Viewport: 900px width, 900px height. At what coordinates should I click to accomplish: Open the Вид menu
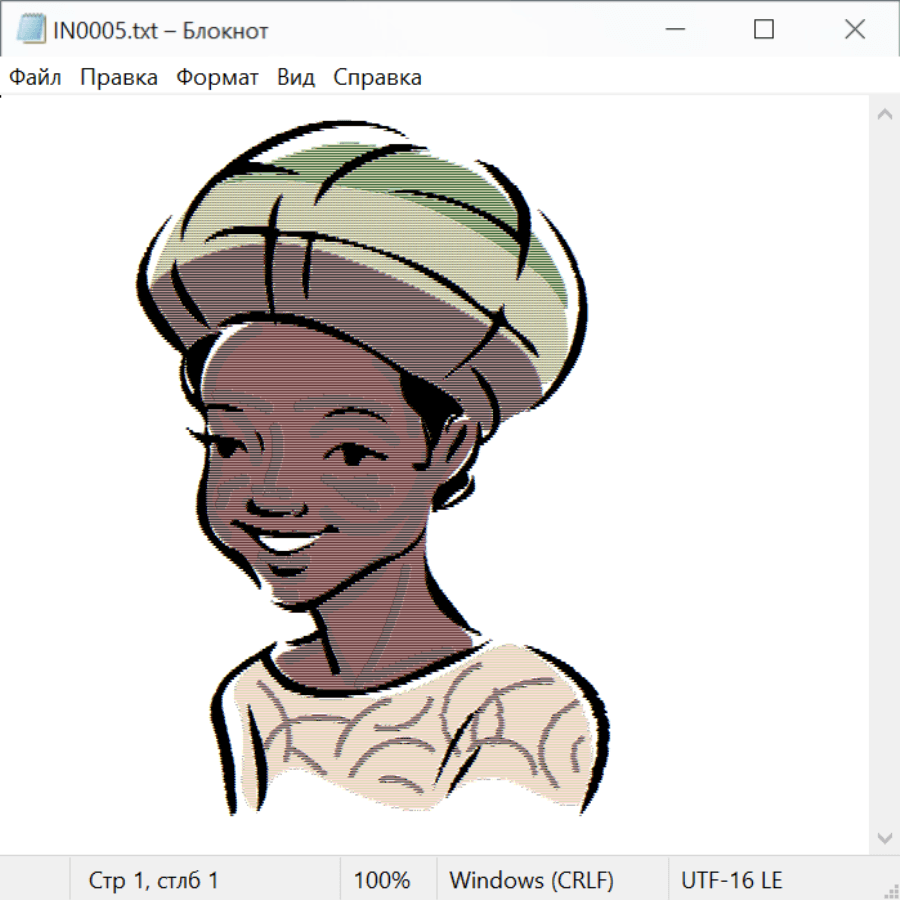point(295,78)
